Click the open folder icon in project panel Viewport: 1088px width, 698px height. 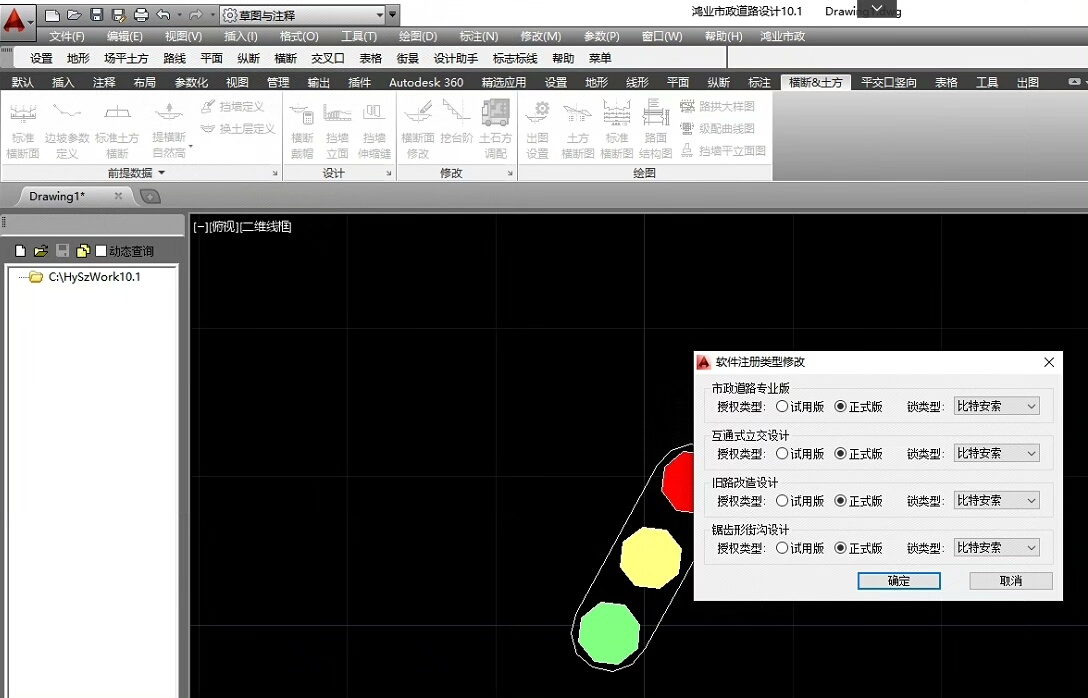[x=41, y=250]
